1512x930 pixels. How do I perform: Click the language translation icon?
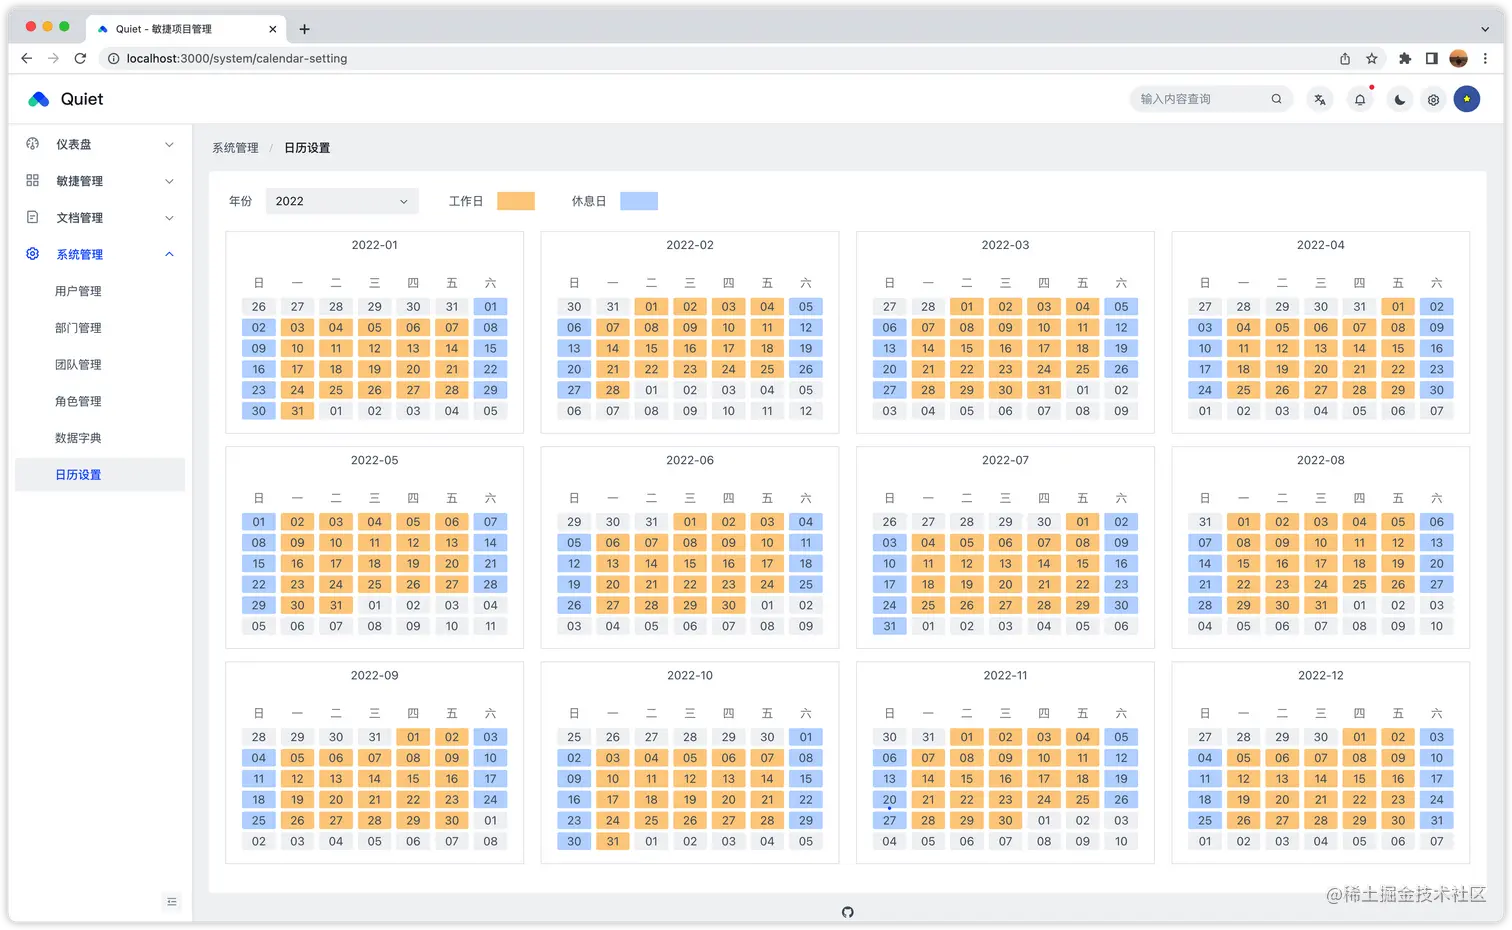click(1320, 99)
